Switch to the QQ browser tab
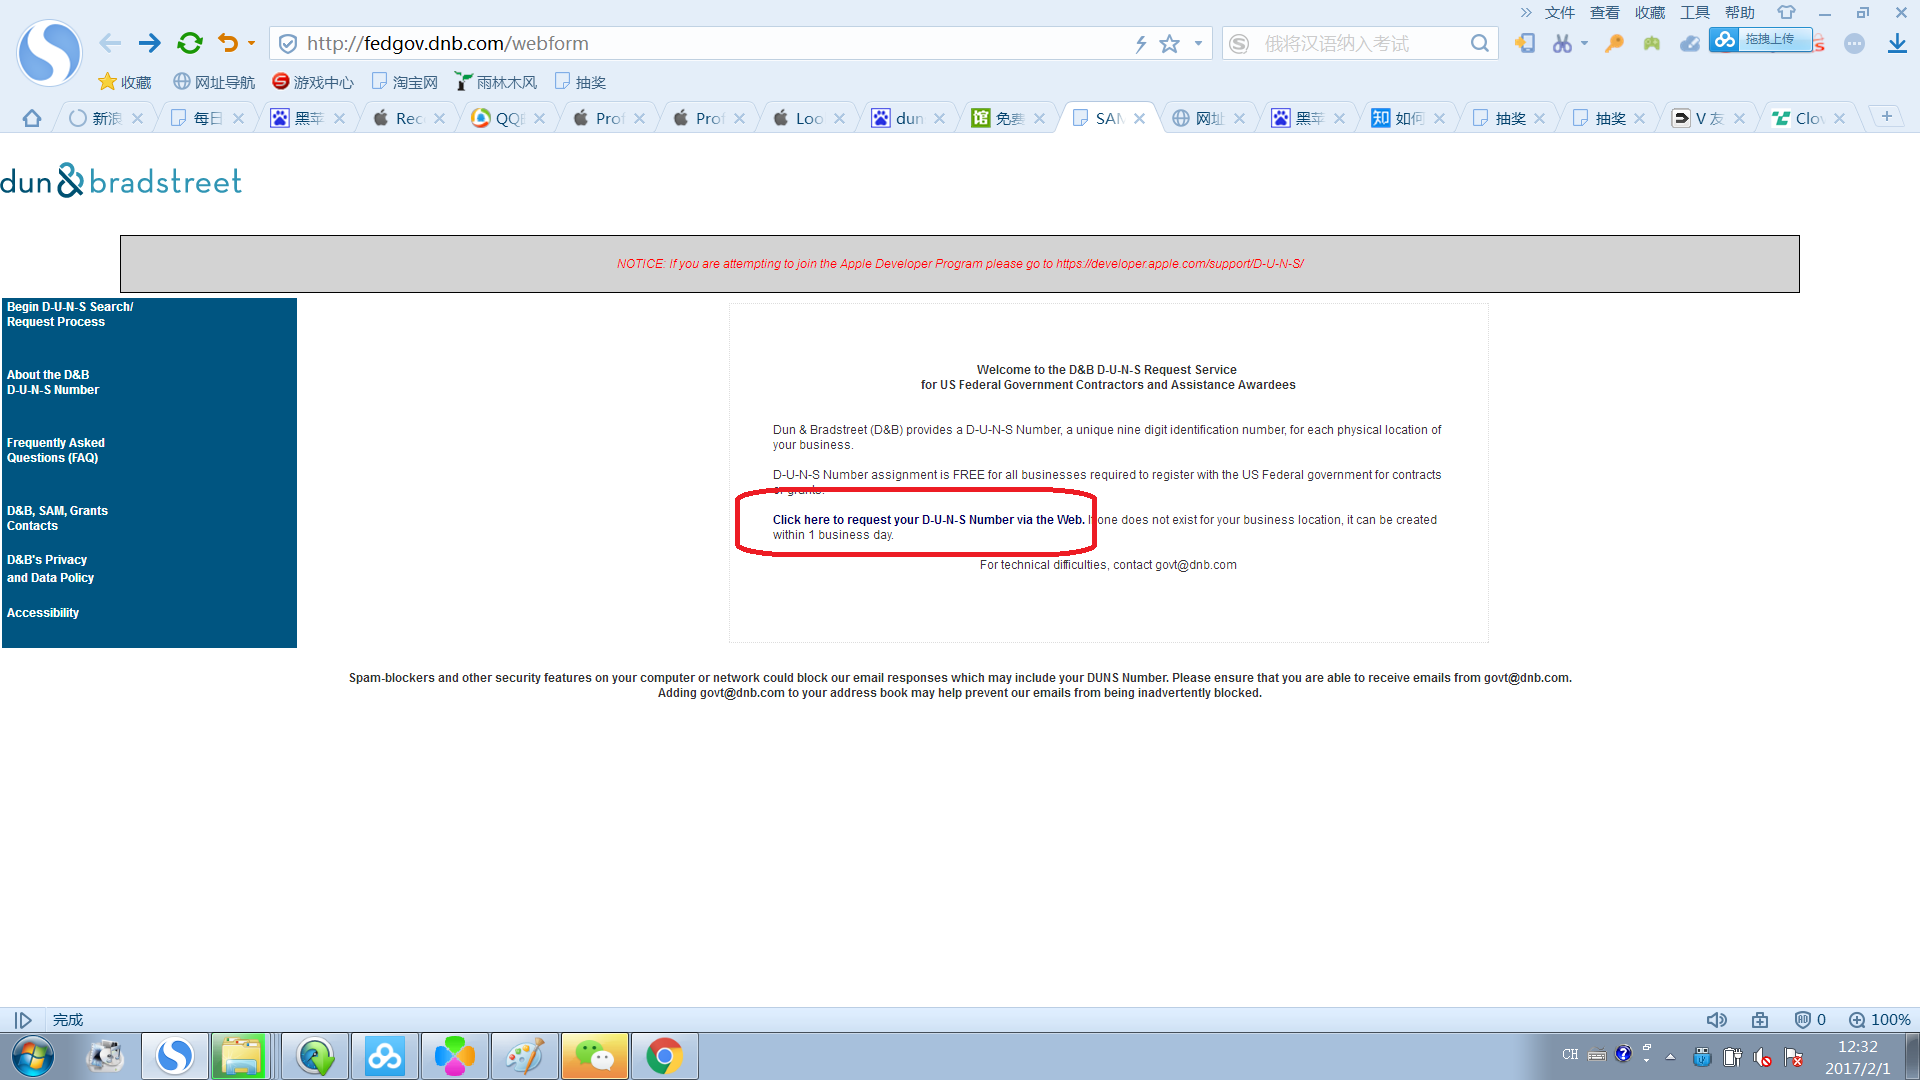The height and width of the screenshot is (1080, 1920). point(508,118)
